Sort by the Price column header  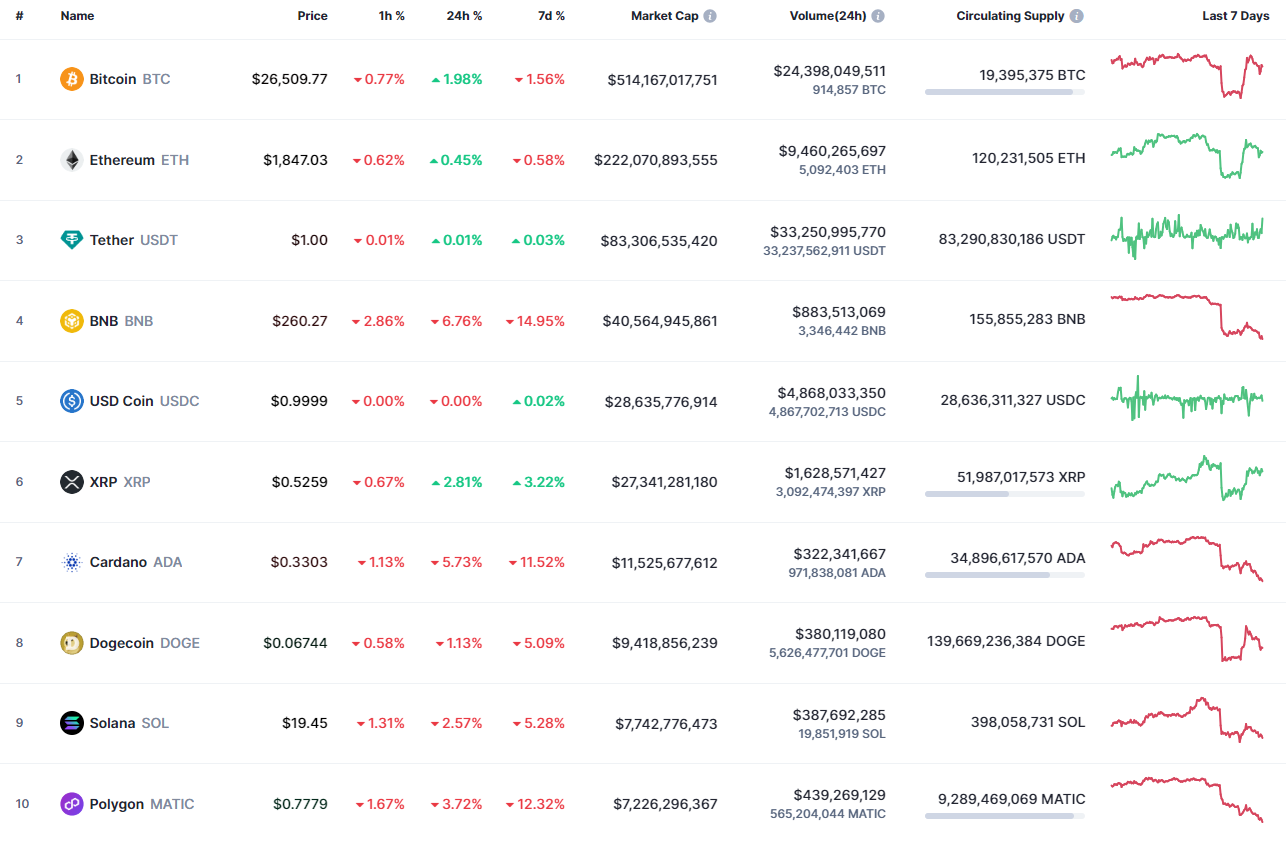312,15
